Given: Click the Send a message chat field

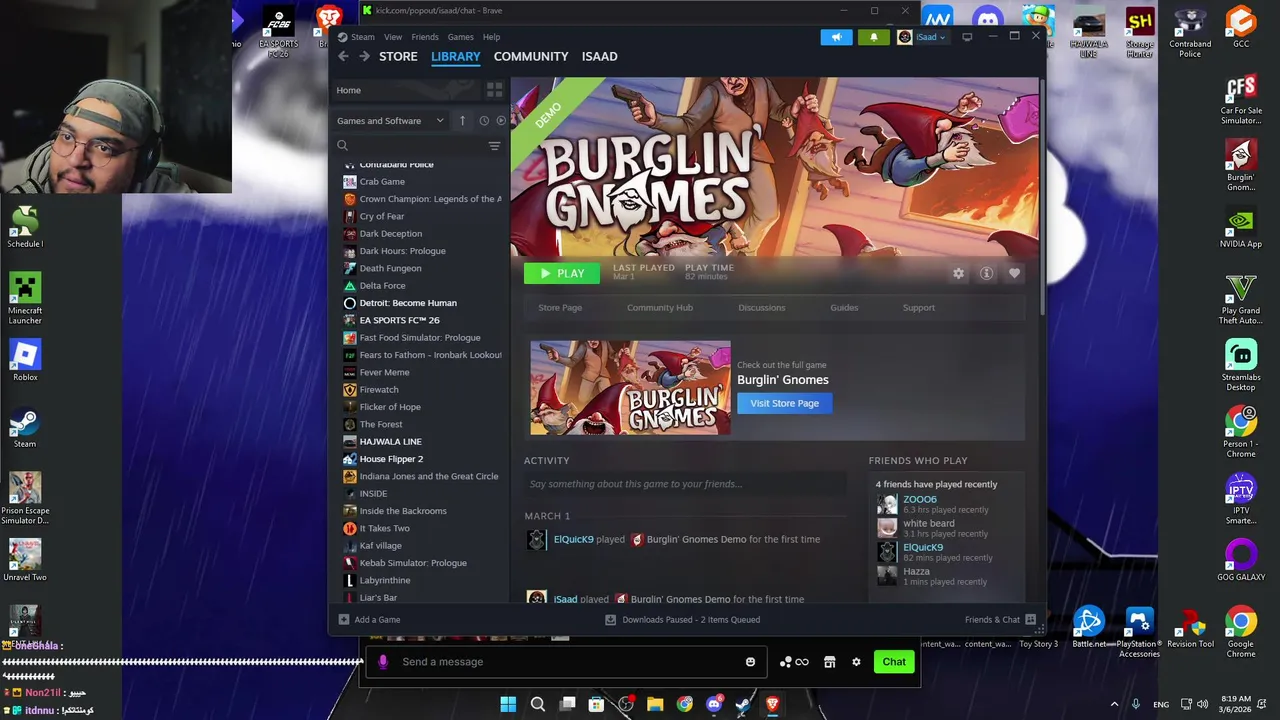Looking at the screenshot, I should click(x=565, y=662).
